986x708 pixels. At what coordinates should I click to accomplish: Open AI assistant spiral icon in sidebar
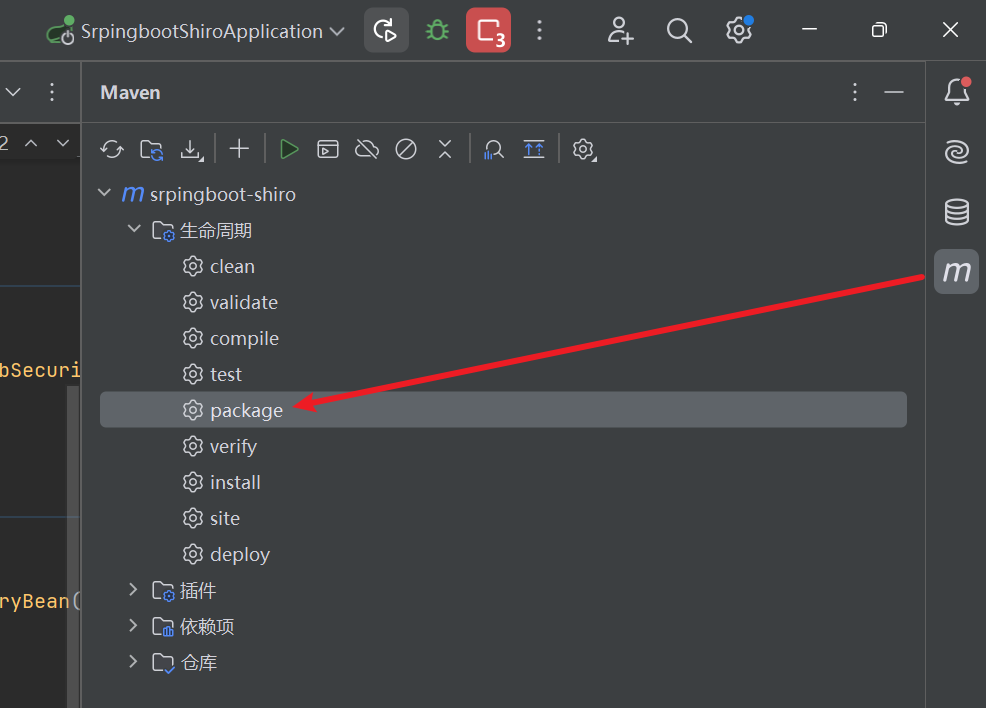(956, 152)
